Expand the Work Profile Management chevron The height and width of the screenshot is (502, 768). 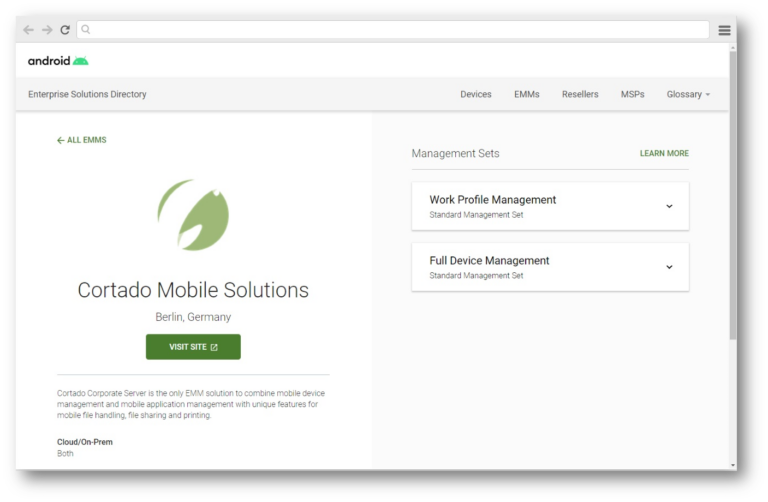669,206
